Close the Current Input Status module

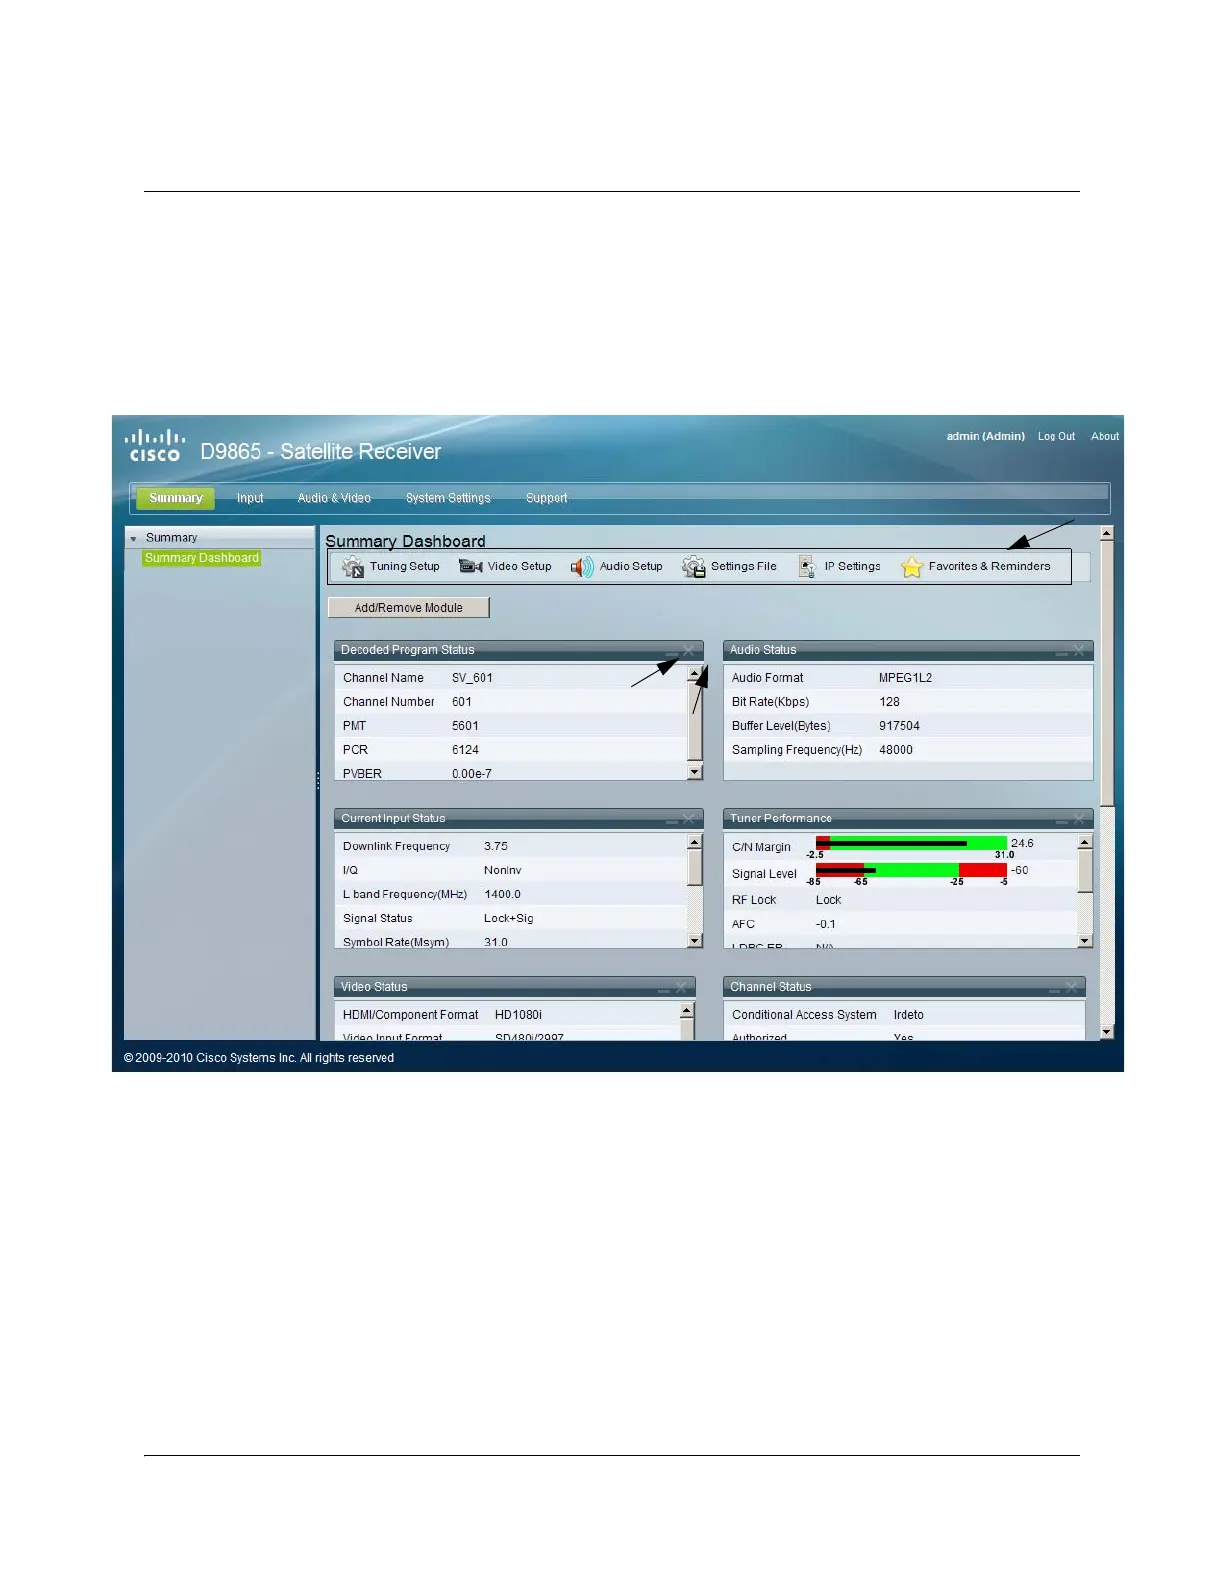pos(688,818)
